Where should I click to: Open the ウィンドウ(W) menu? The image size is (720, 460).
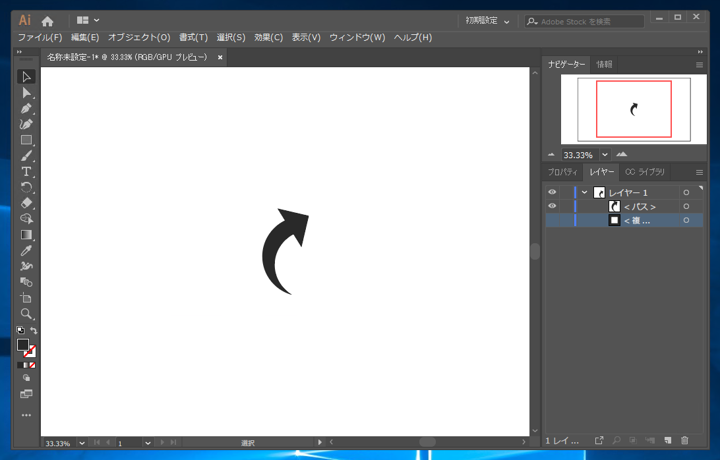click(x=357, y=38)
